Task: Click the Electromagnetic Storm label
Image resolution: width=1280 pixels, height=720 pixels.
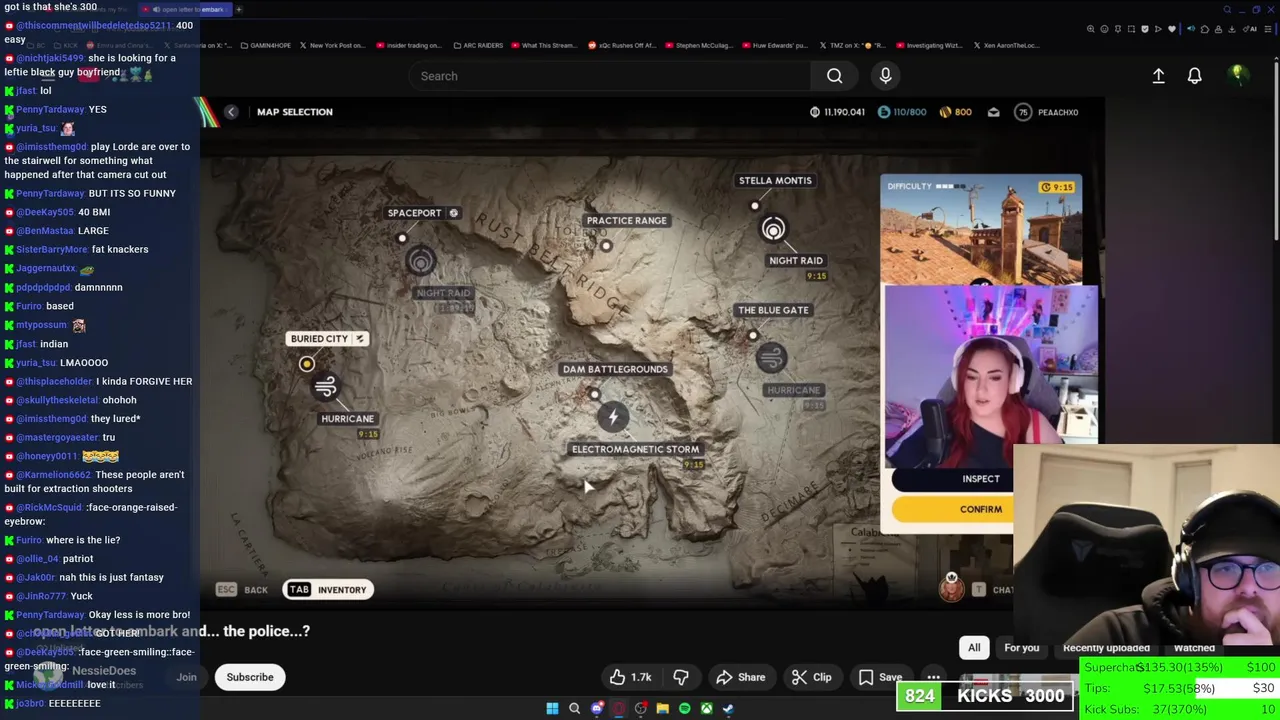Action: pos(635,450)
